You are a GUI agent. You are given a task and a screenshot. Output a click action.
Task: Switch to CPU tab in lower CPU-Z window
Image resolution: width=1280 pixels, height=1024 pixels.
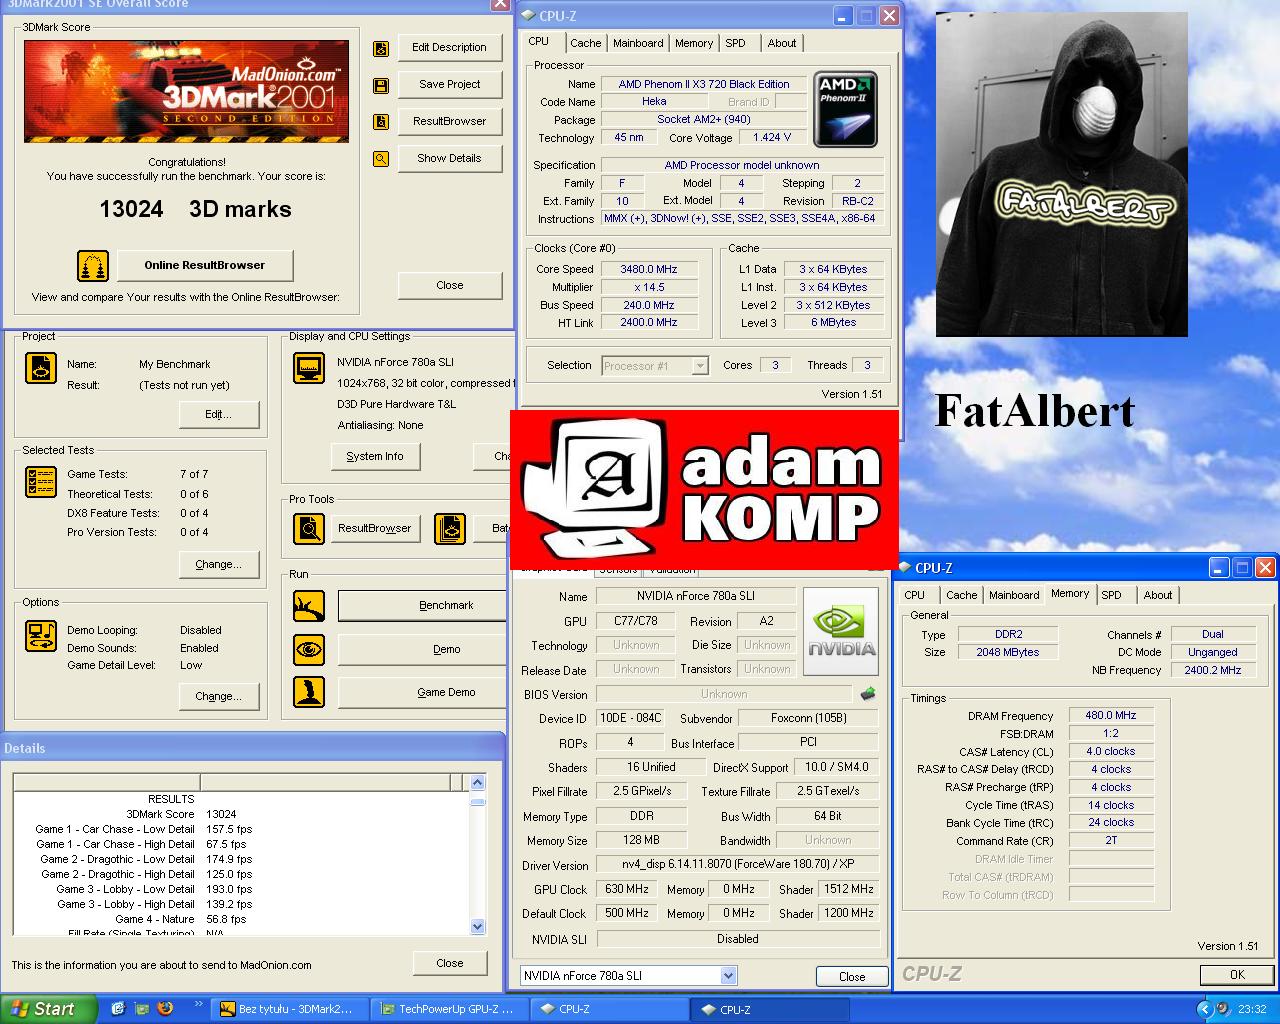click(x=915, y=595)
